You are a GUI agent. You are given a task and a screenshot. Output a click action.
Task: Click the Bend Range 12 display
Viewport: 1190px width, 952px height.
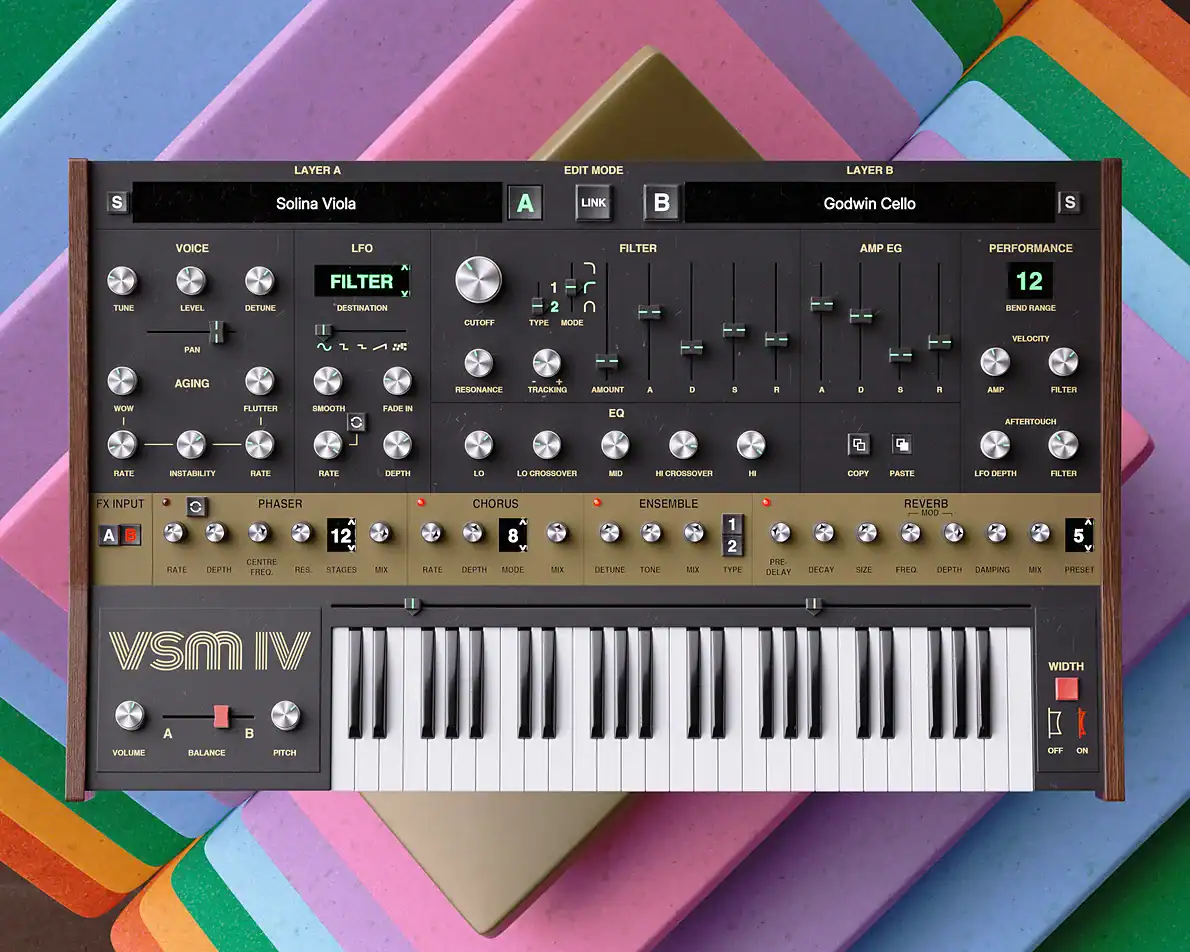[x=1030, y=281]
